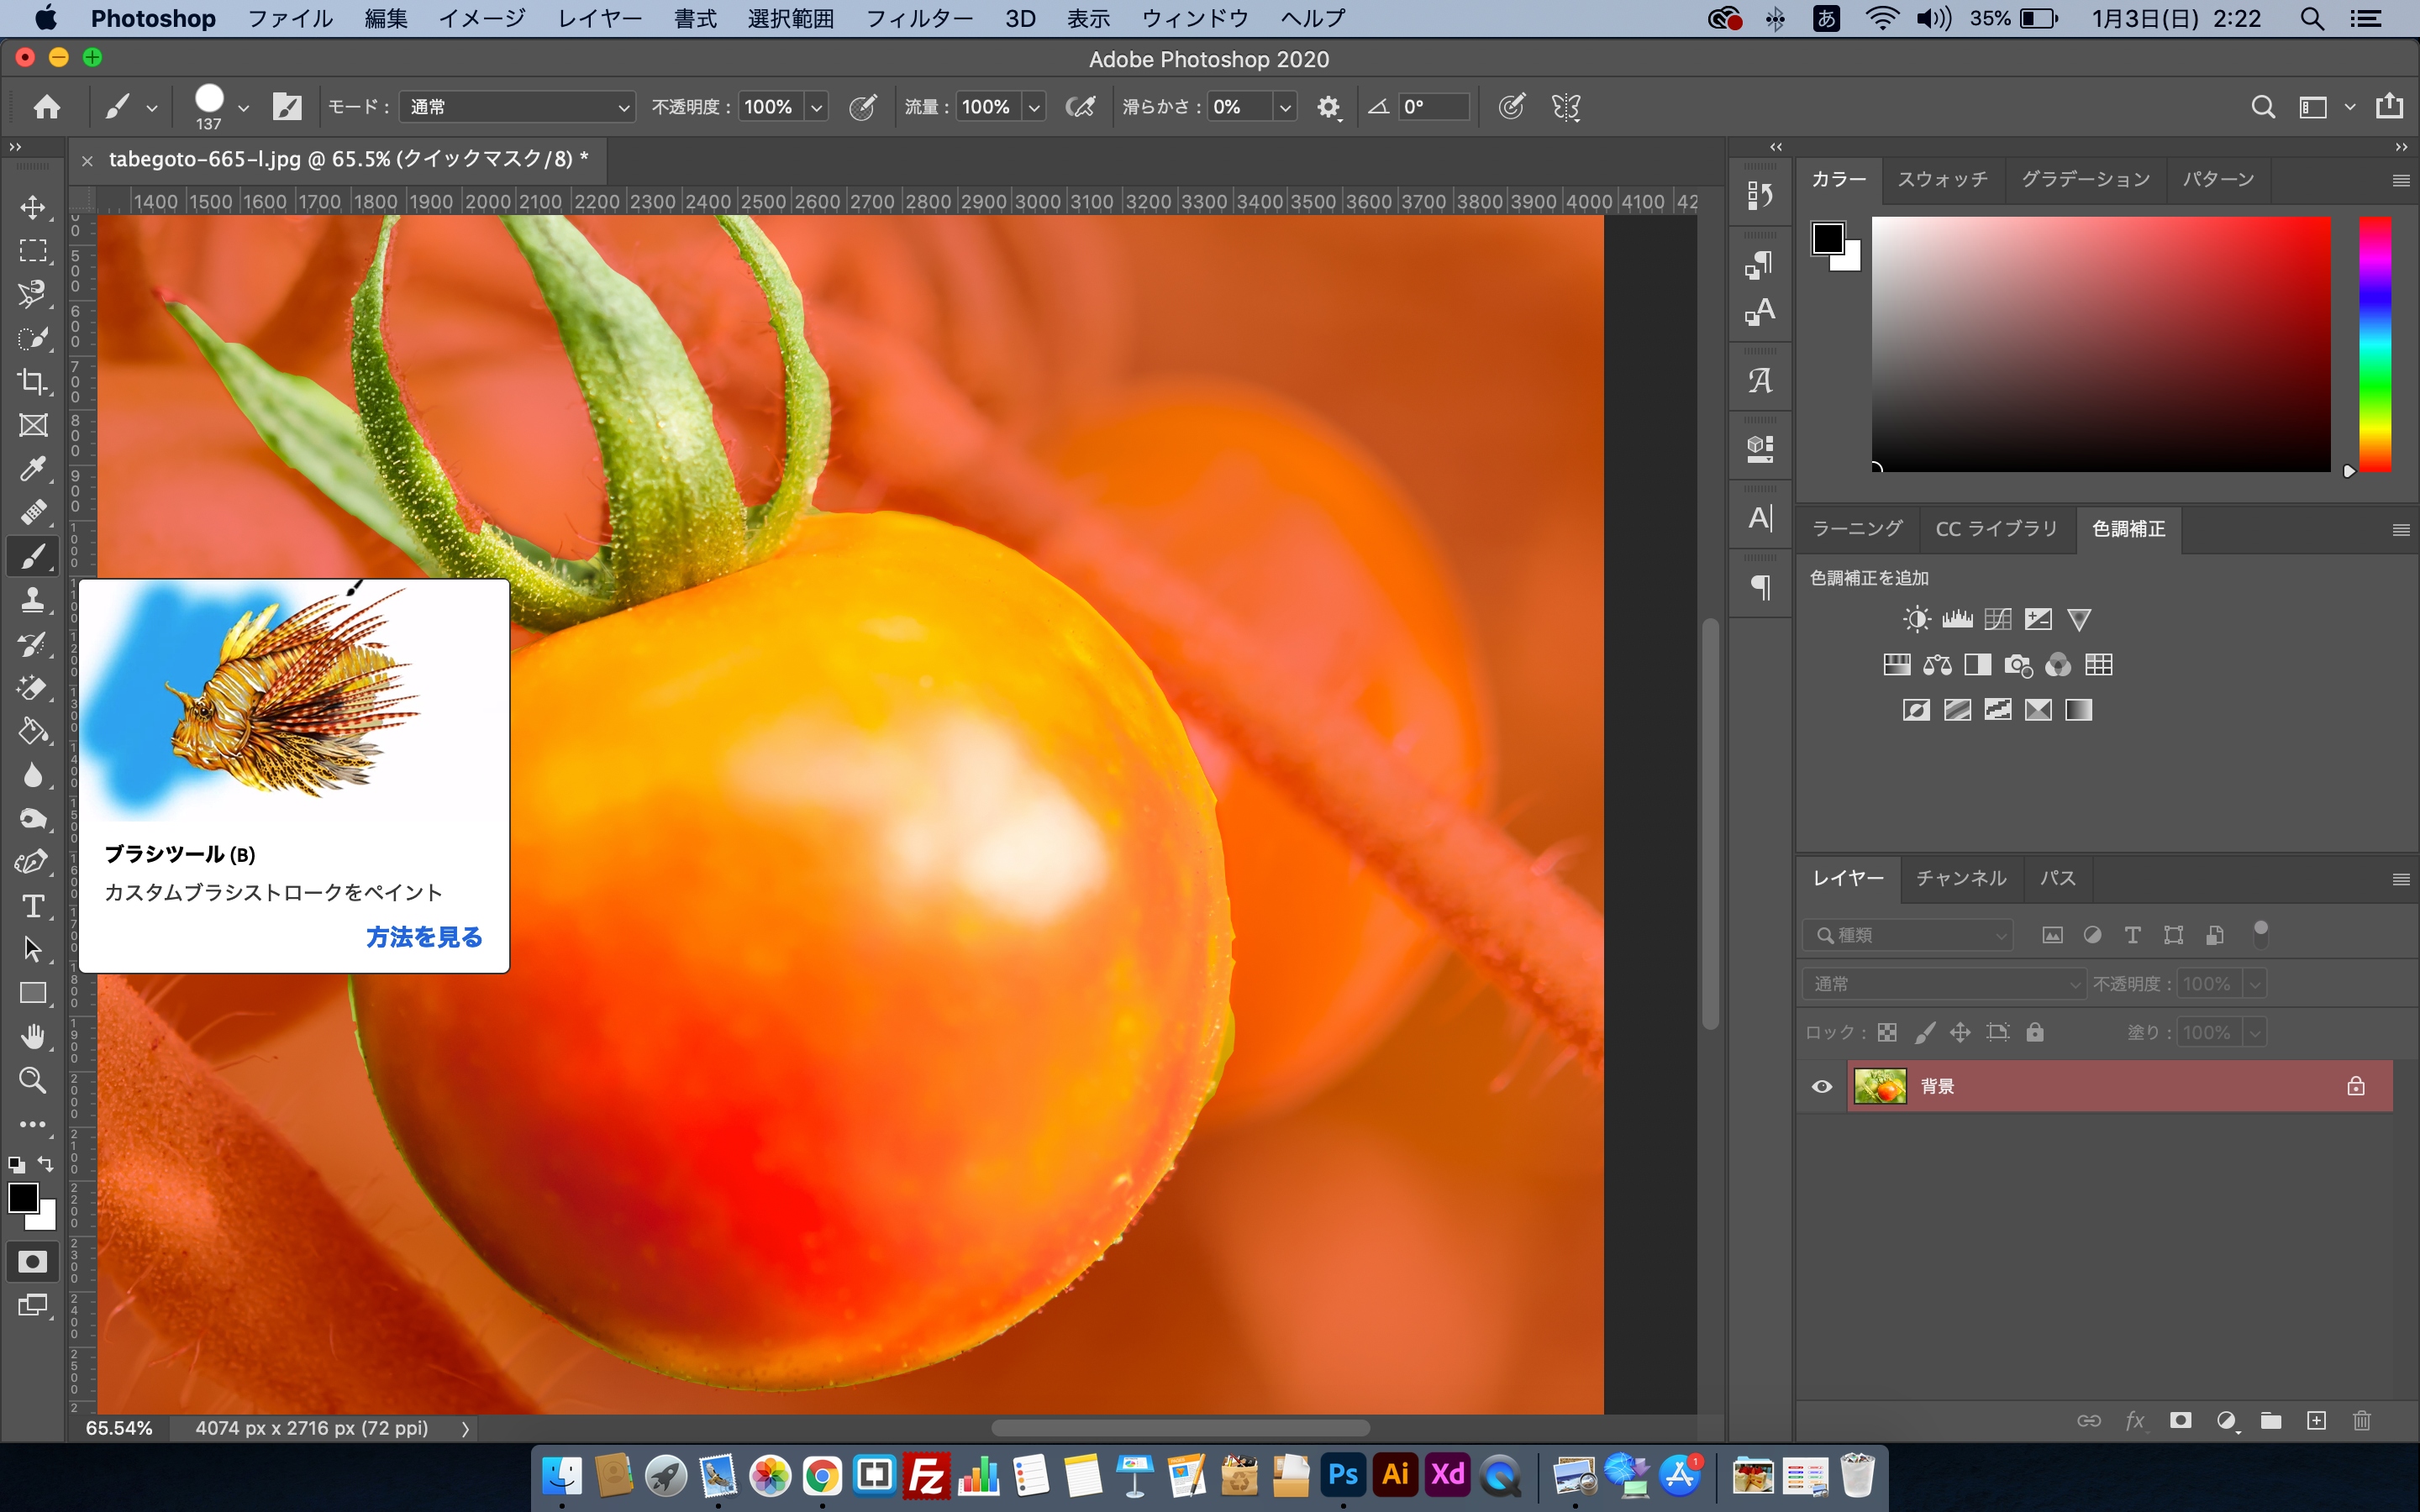Switch to the スウォッチ tab
Screen dimensions: 2420x1512
coord(1943,180)
